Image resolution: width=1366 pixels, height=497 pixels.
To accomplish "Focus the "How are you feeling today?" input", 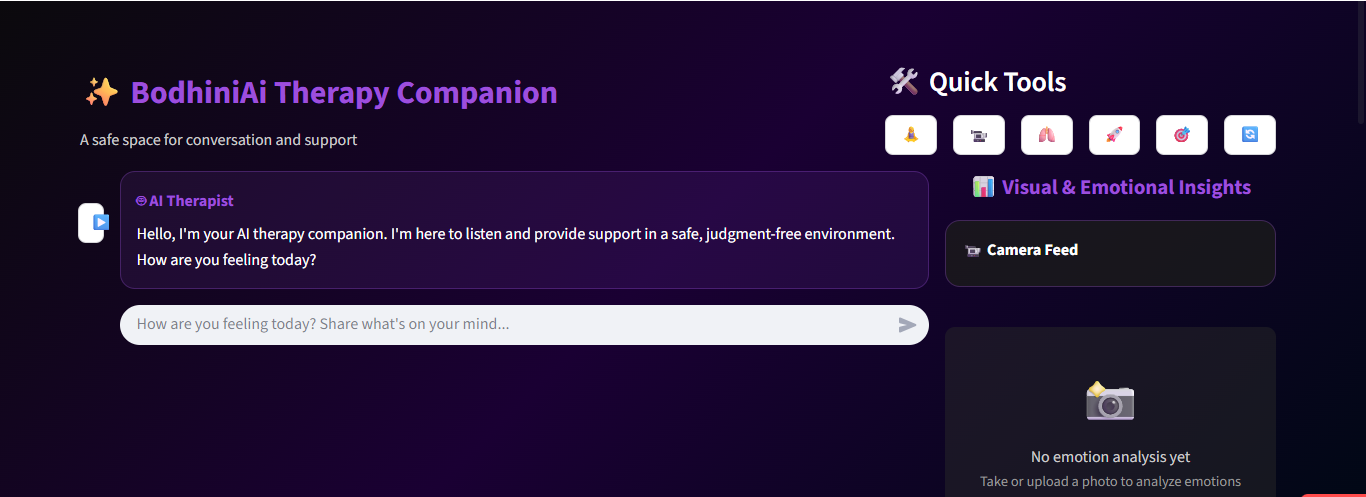I will pos(500,325).
